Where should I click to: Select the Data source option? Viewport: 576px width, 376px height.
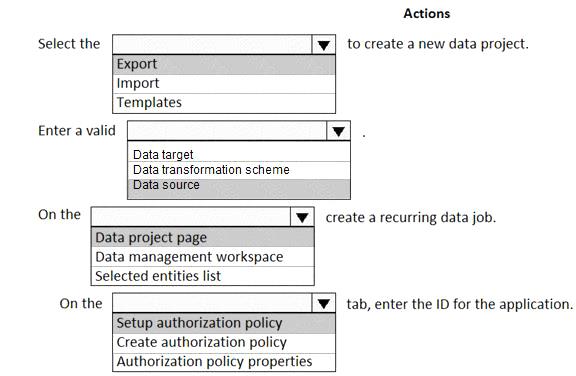coord(239,188)
